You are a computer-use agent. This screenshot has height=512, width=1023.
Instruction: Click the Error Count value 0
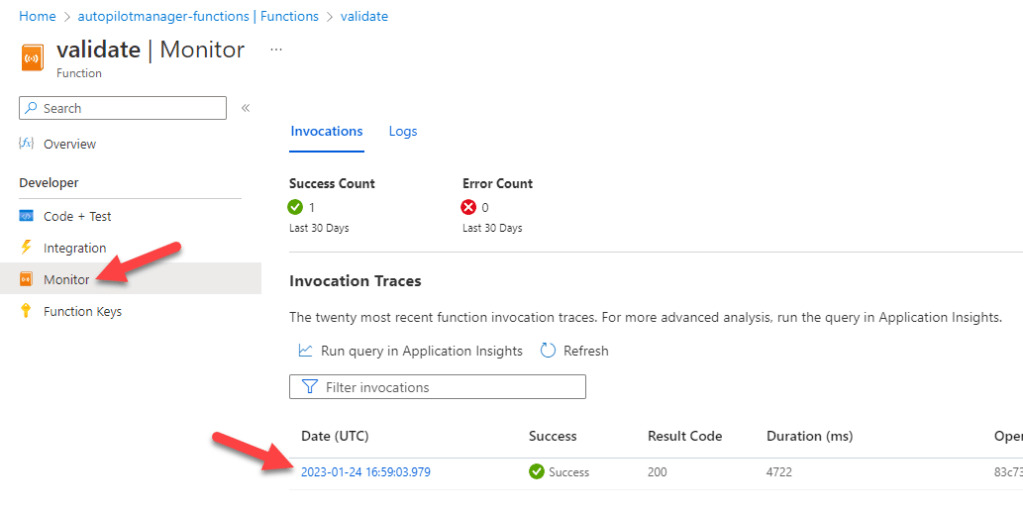click(x=485, y=207)
